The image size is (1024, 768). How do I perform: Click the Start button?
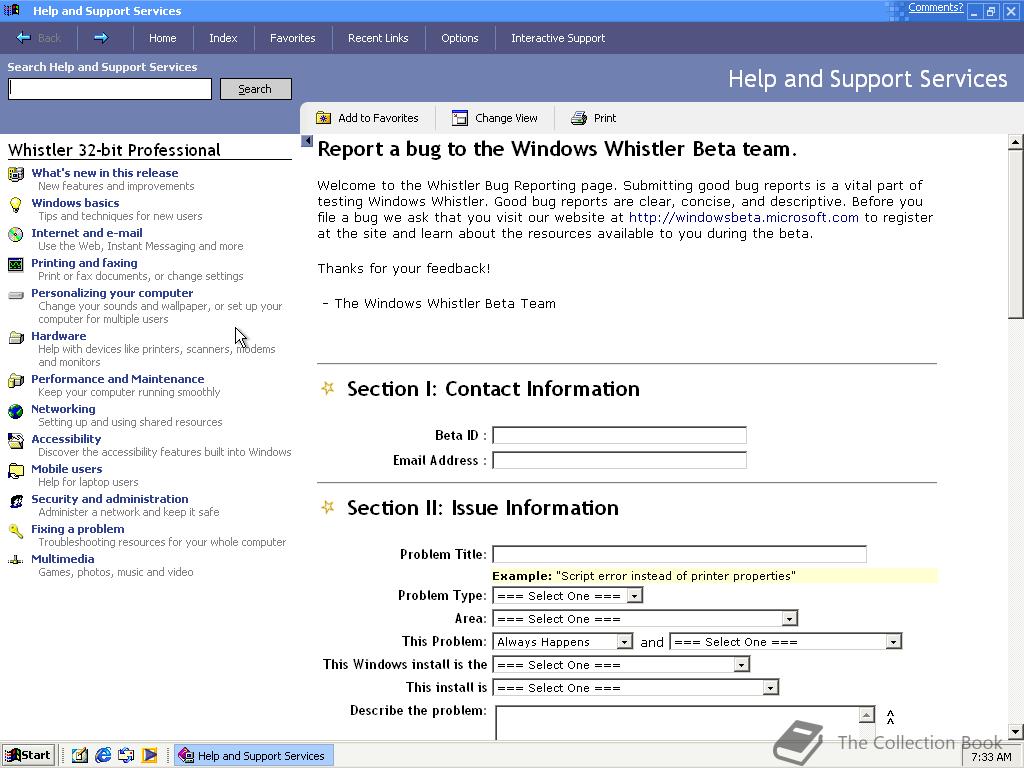28,755
